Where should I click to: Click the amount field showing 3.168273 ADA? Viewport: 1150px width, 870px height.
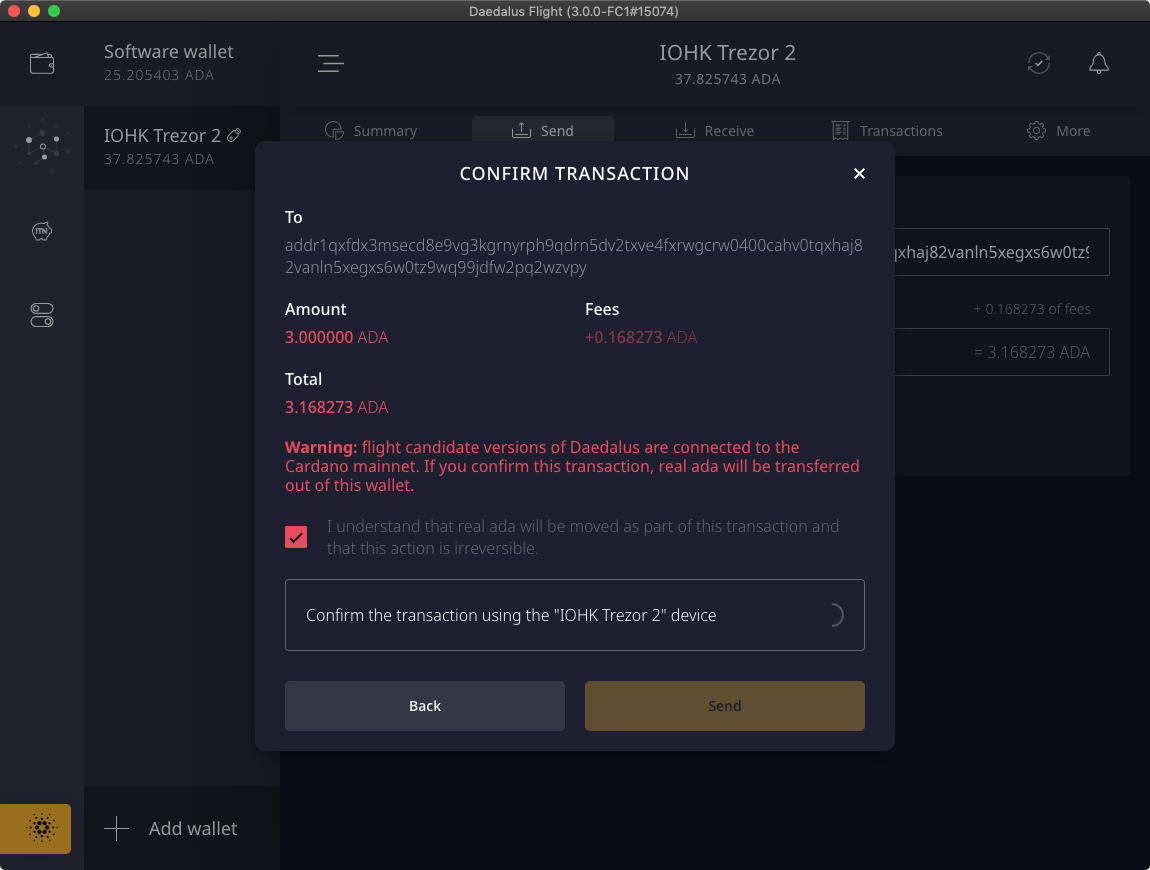tap(1001, 352)
